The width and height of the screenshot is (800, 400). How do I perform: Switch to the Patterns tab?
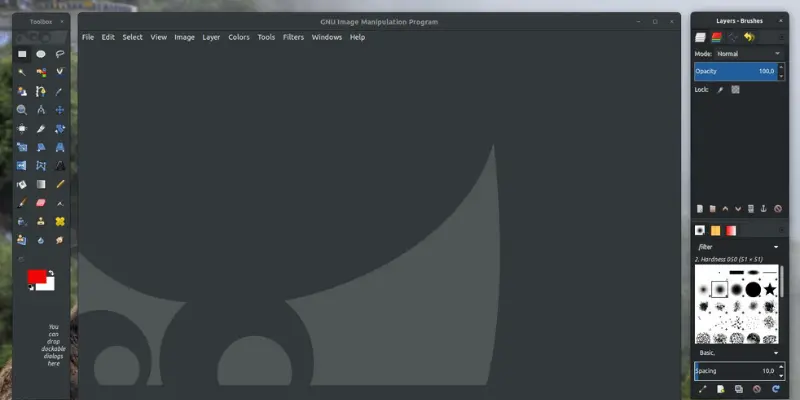715,231
